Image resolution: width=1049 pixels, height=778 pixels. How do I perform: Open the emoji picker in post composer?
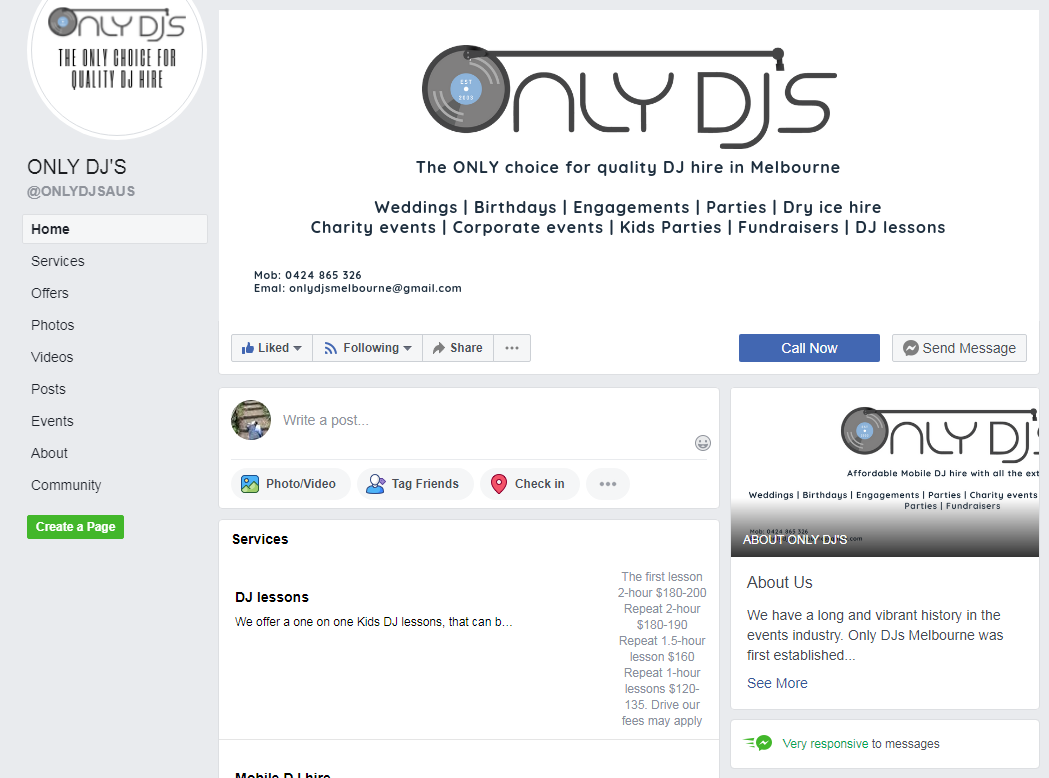tap(702, 443)
